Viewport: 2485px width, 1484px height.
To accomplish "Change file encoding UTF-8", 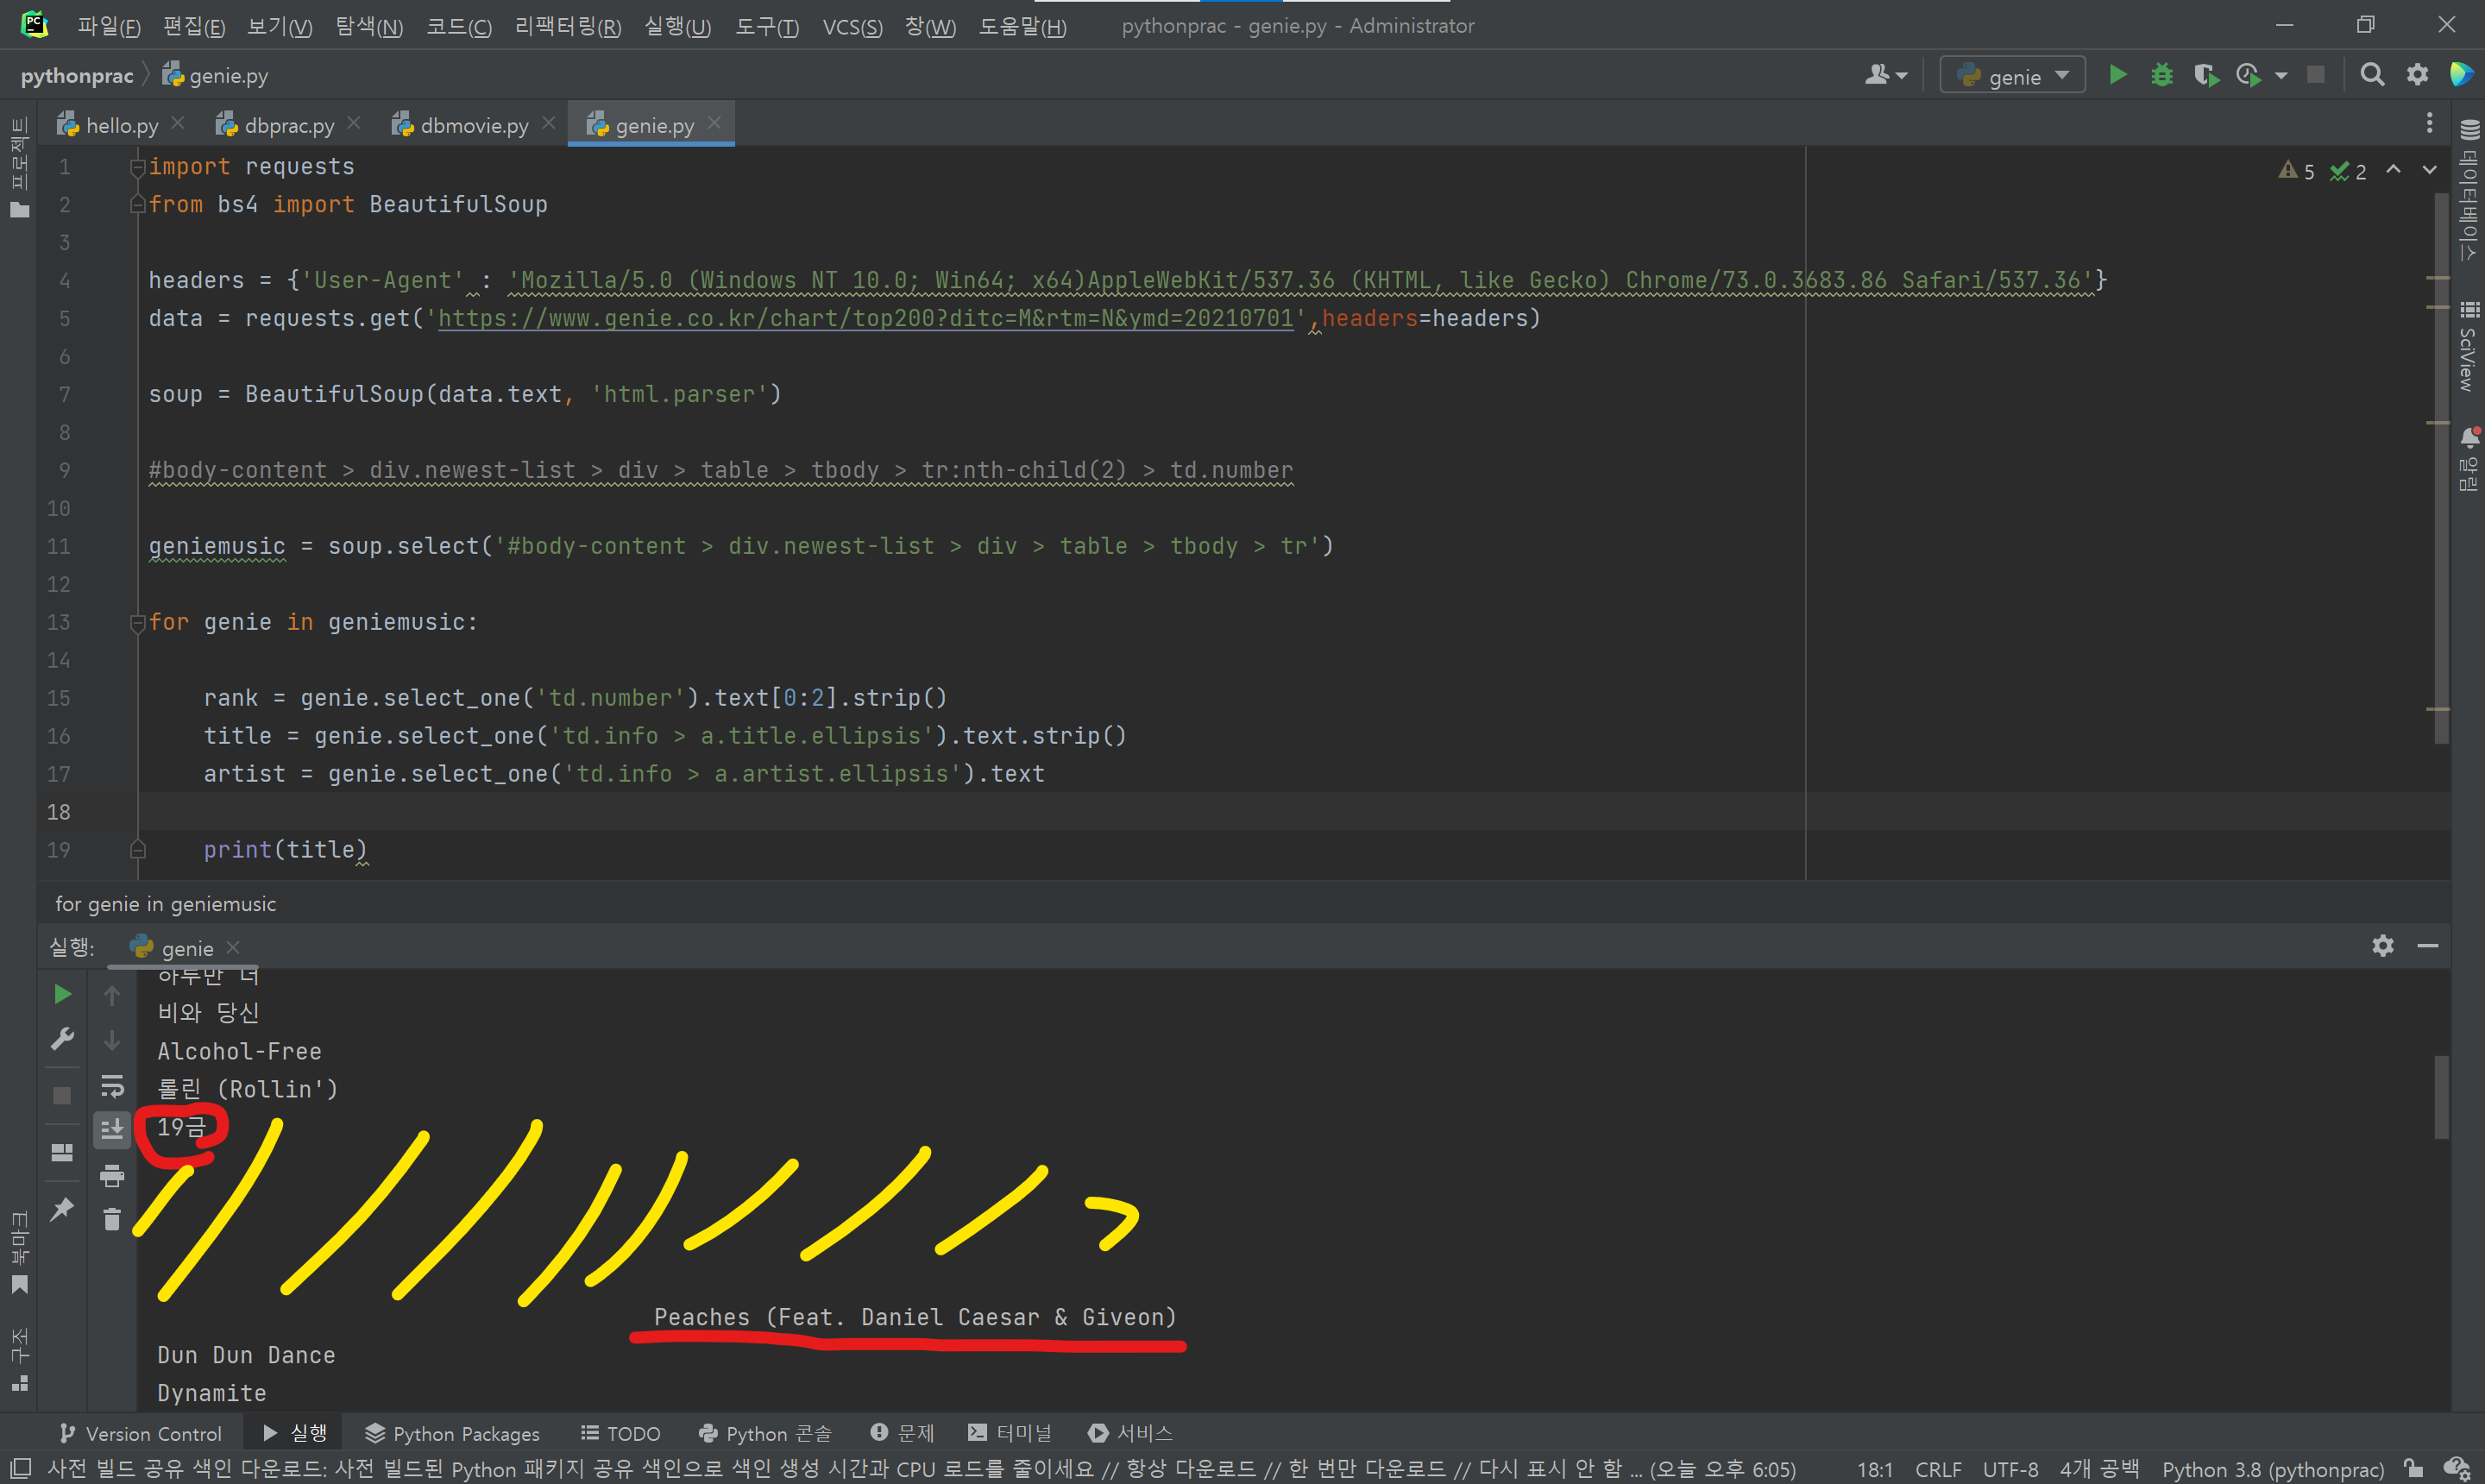I will tap(2010, 1469).
